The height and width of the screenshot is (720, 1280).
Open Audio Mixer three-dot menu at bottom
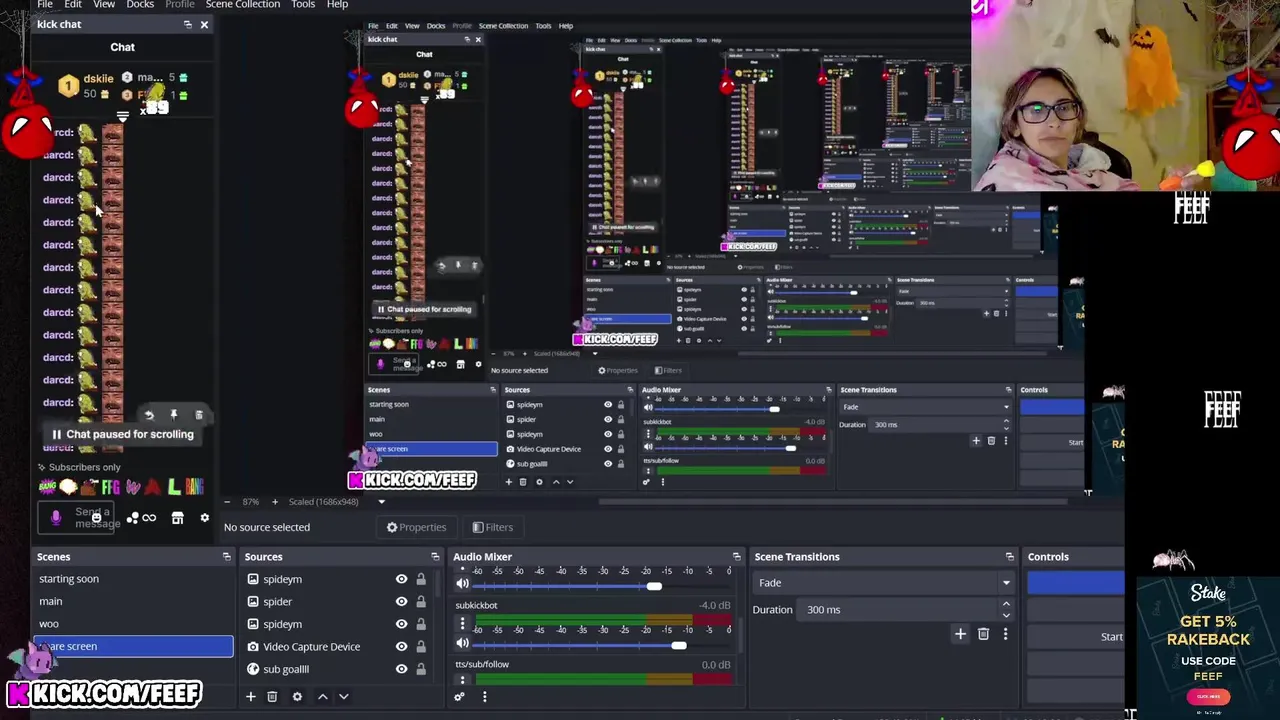tap(484, 697)
